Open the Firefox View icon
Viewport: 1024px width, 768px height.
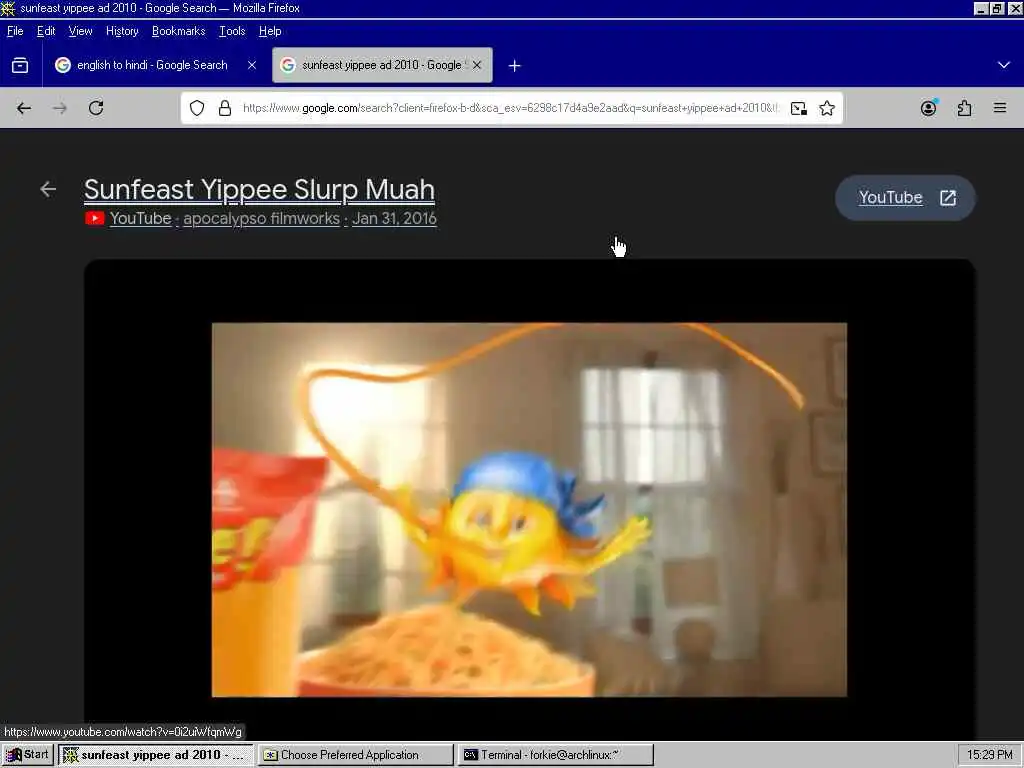tap(20, 65)
